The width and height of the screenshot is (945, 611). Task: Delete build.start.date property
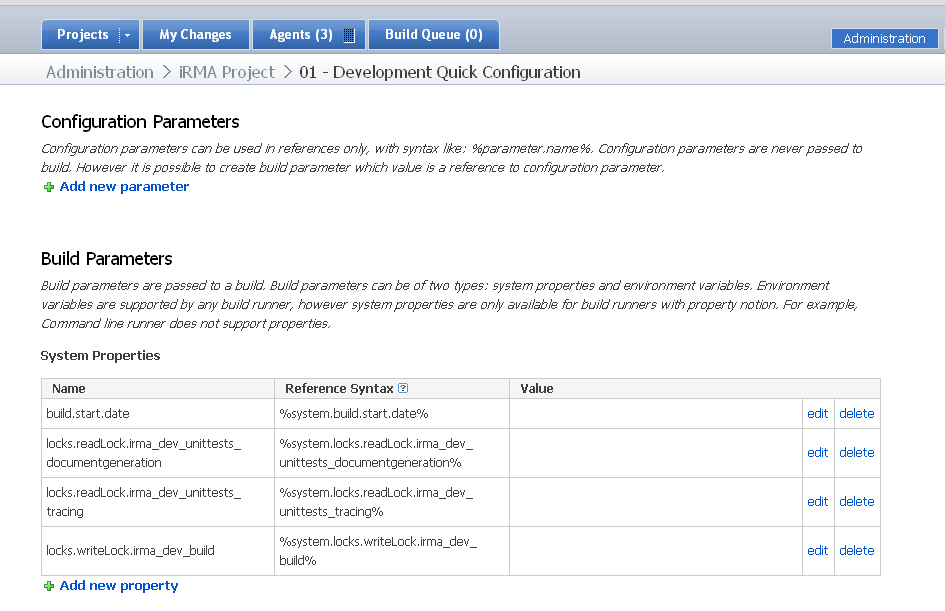pyautogui.click(x=856, y=413)
